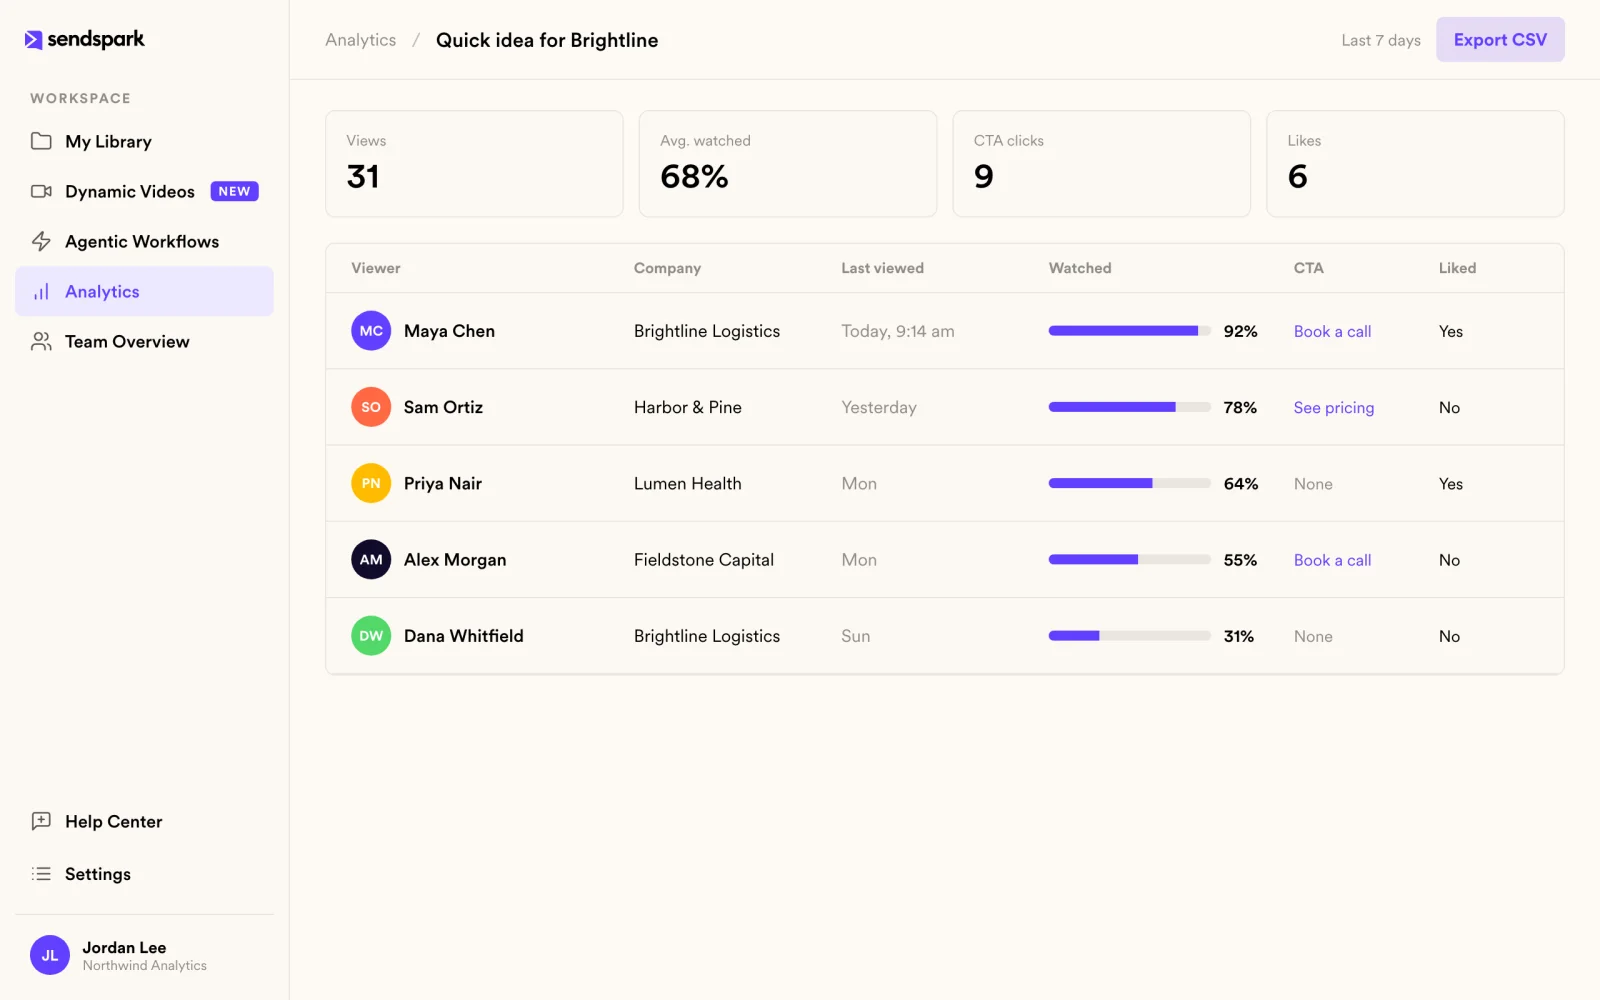Image resolution: width=1600 pixels, height=1000 pixels.
Task: Click the Agentic Workflows lightning icon
Action: click(41, 241)
